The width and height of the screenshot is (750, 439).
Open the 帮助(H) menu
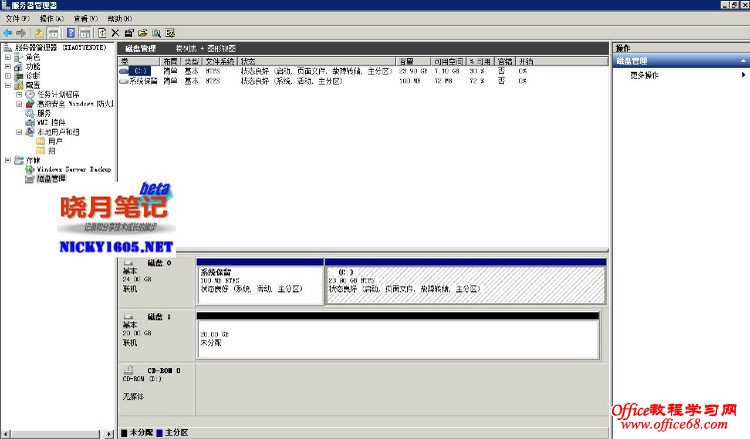[120, 19]
